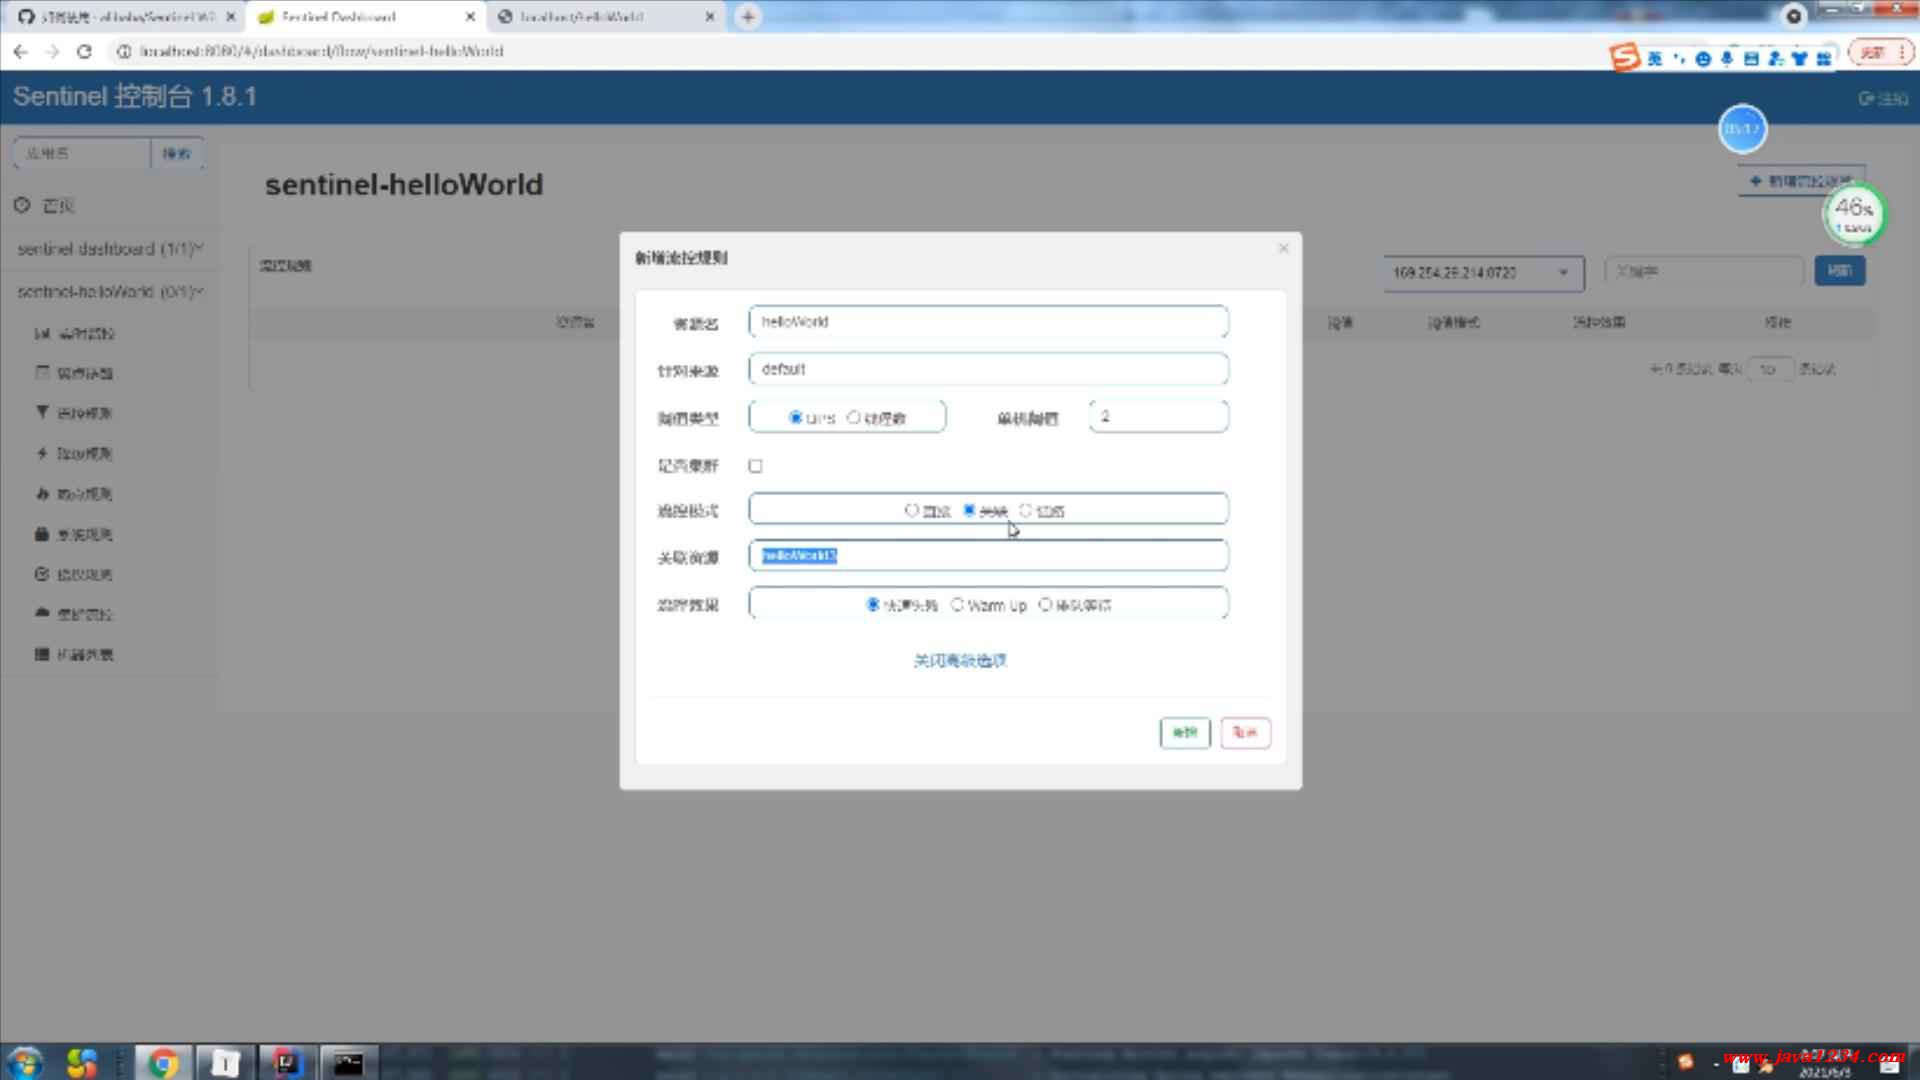Select direct (直接) flow control mode
The width and height of the screenshot is (1920, 1080).
(x=911, y=510)
